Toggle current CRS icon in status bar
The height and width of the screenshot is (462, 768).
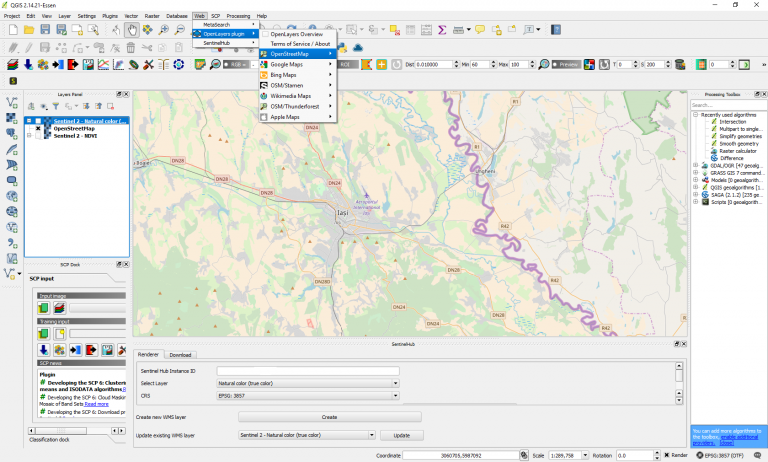click(699, 455)
